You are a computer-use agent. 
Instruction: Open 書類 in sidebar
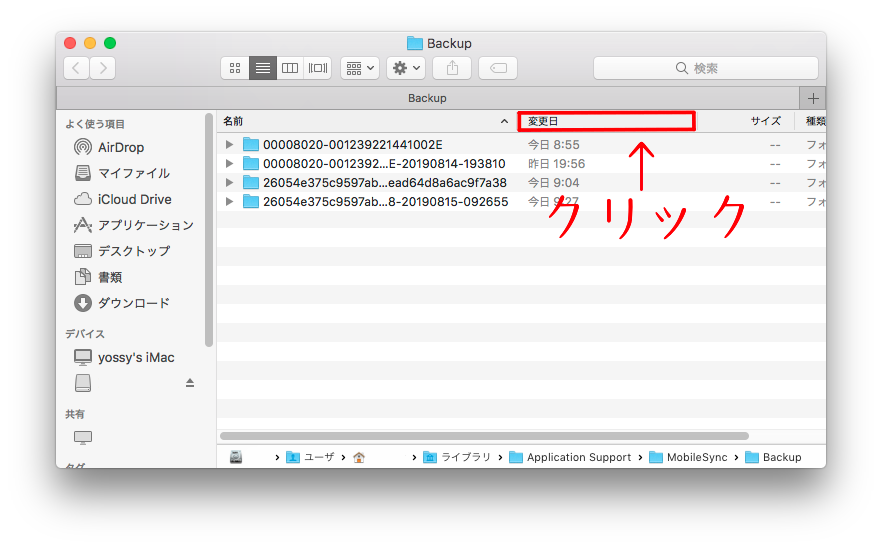(x=98, y=277)
